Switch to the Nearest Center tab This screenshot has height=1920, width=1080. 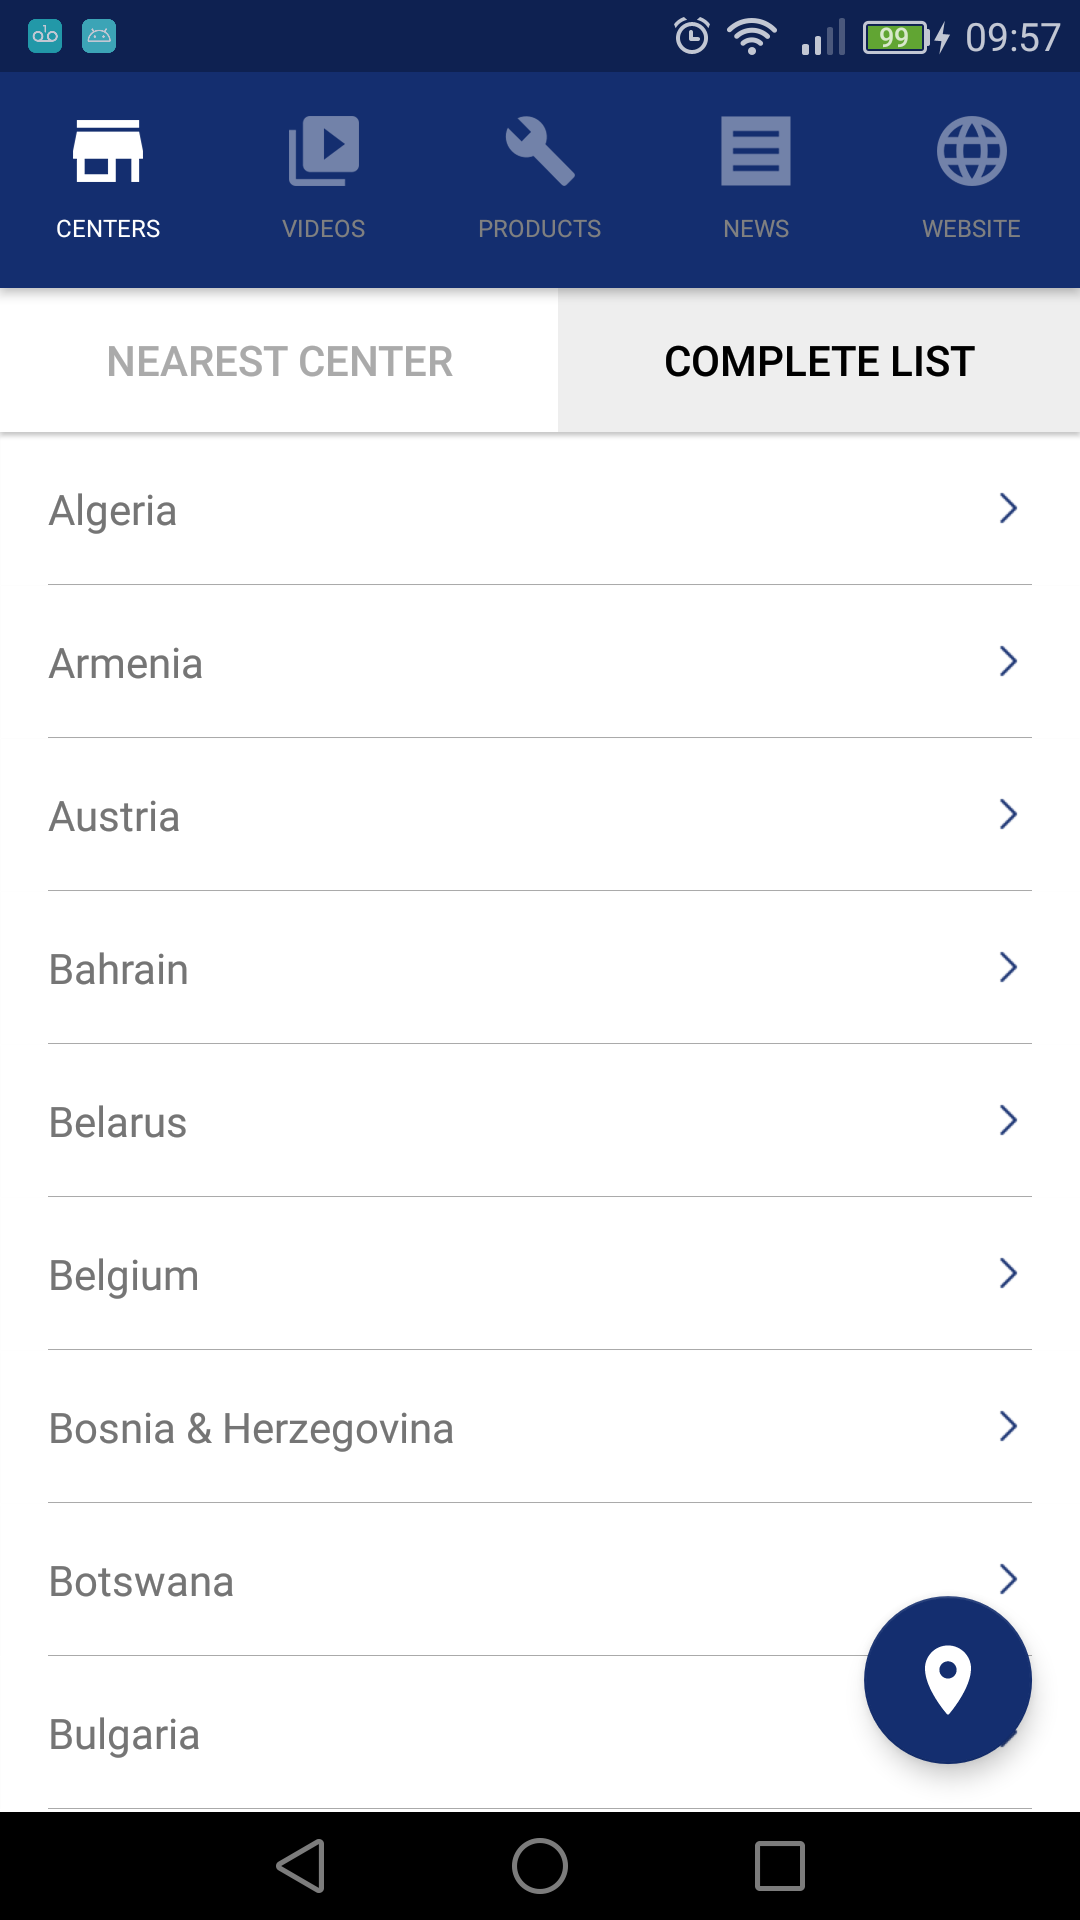tap(279, 361)
